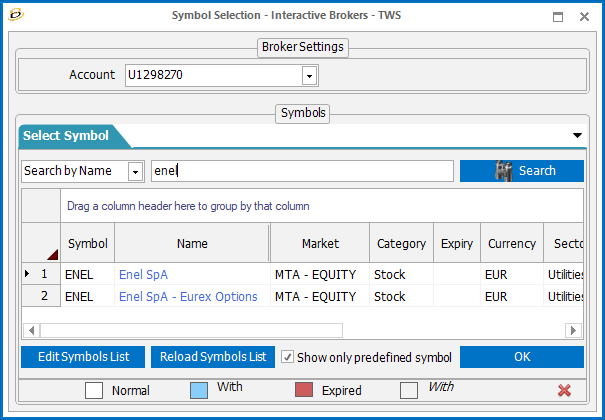
Task: Click the Normal white color swatch
Action: click(x=94, y=390)
